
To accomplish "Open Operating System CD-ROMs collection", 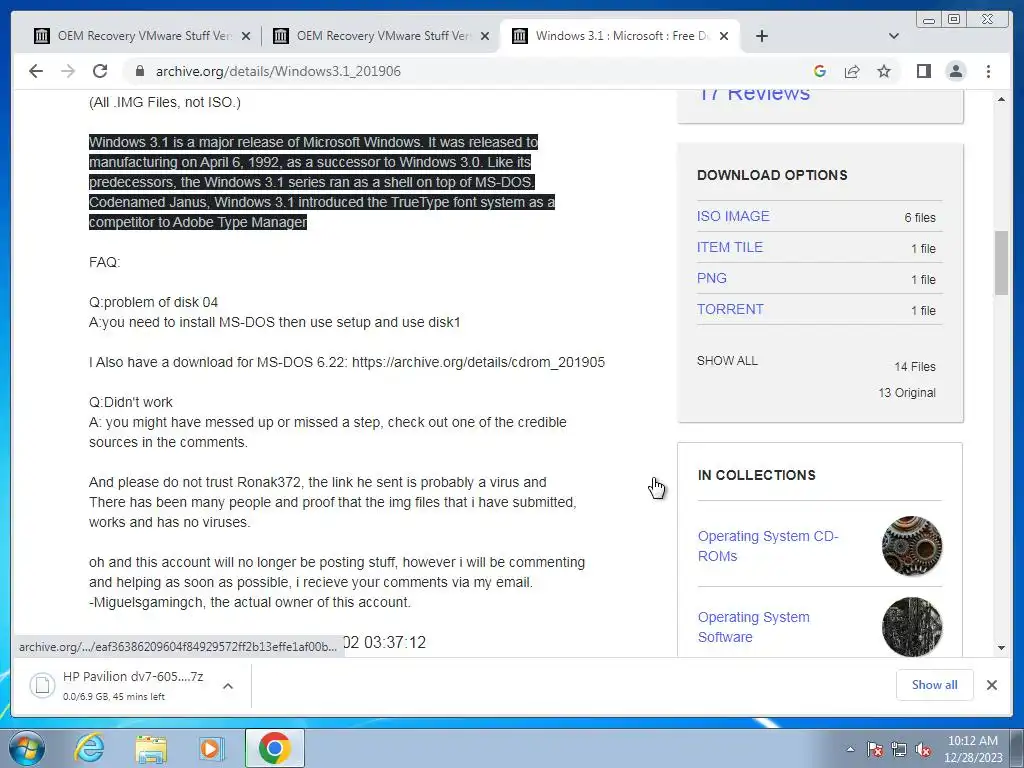I will [768, 546].
